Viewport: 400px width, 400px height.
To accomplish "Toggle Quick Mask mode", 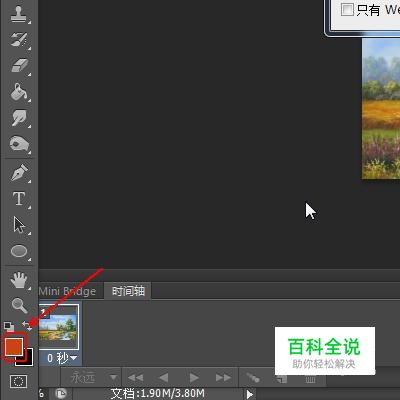I will 18,381.
